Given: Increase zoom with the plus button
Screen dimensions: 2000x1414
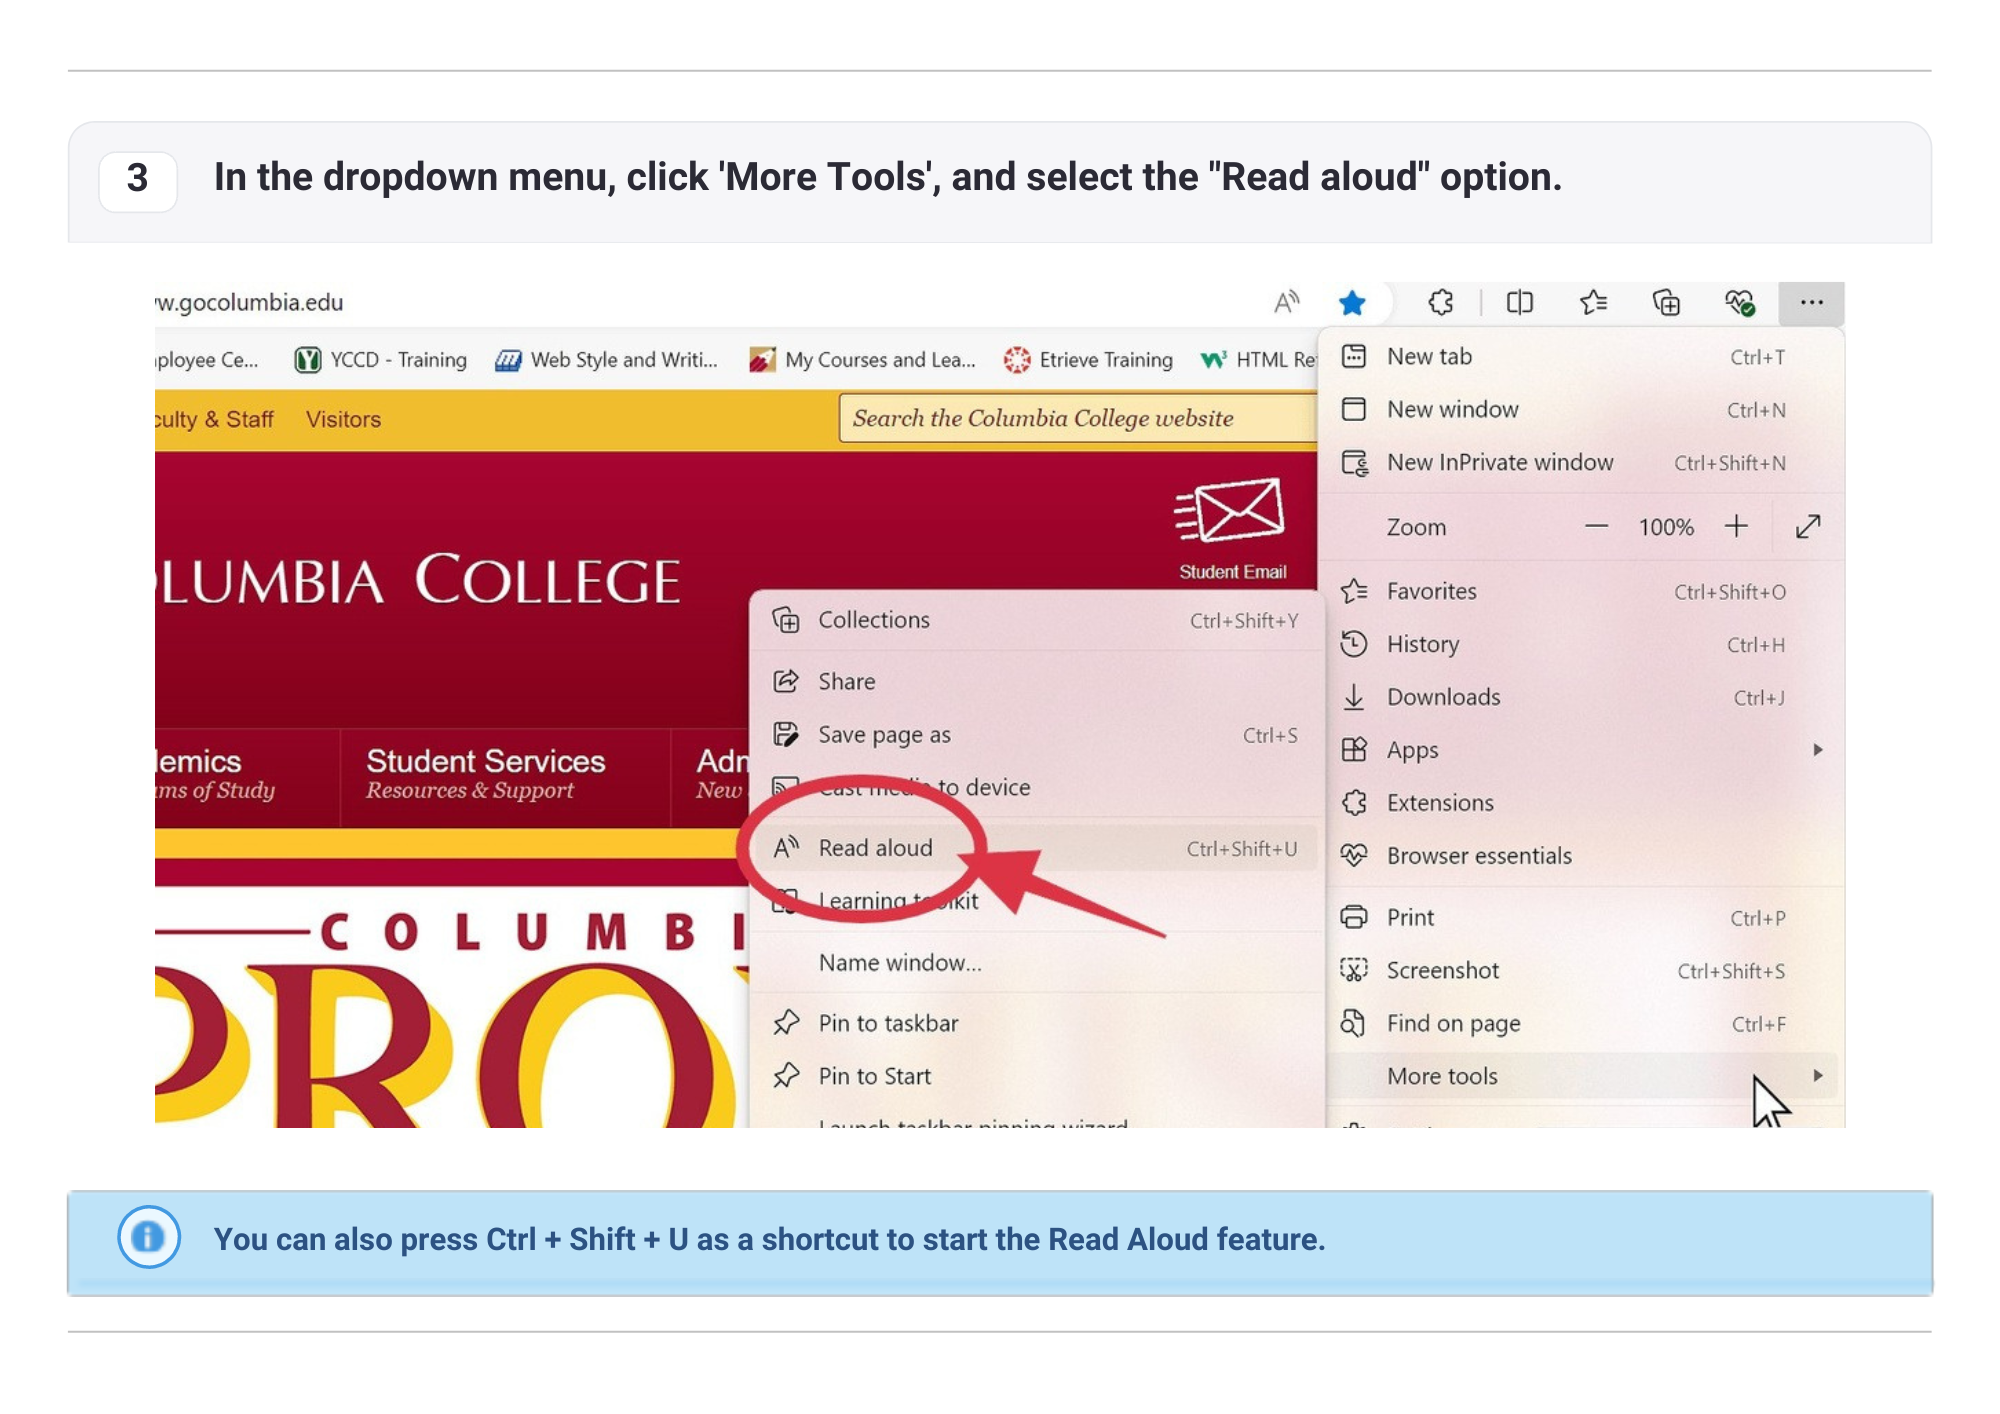Looking at the screenshot, I should 1736,526.
